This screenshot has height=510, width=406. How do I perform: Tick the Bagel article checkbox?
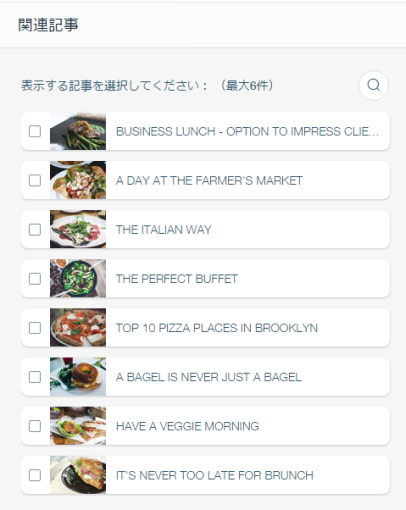[x=35, y=377]
